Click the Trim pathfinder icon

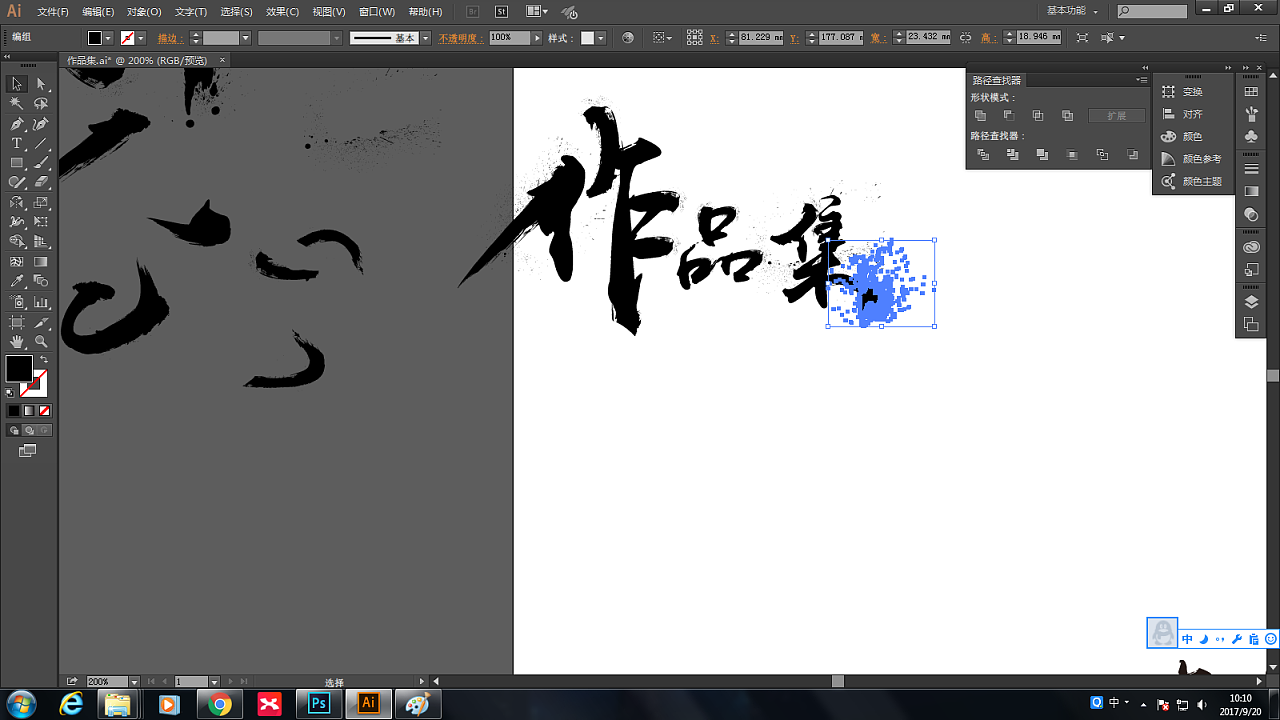pyautogui.click(x=1013, y=155)
